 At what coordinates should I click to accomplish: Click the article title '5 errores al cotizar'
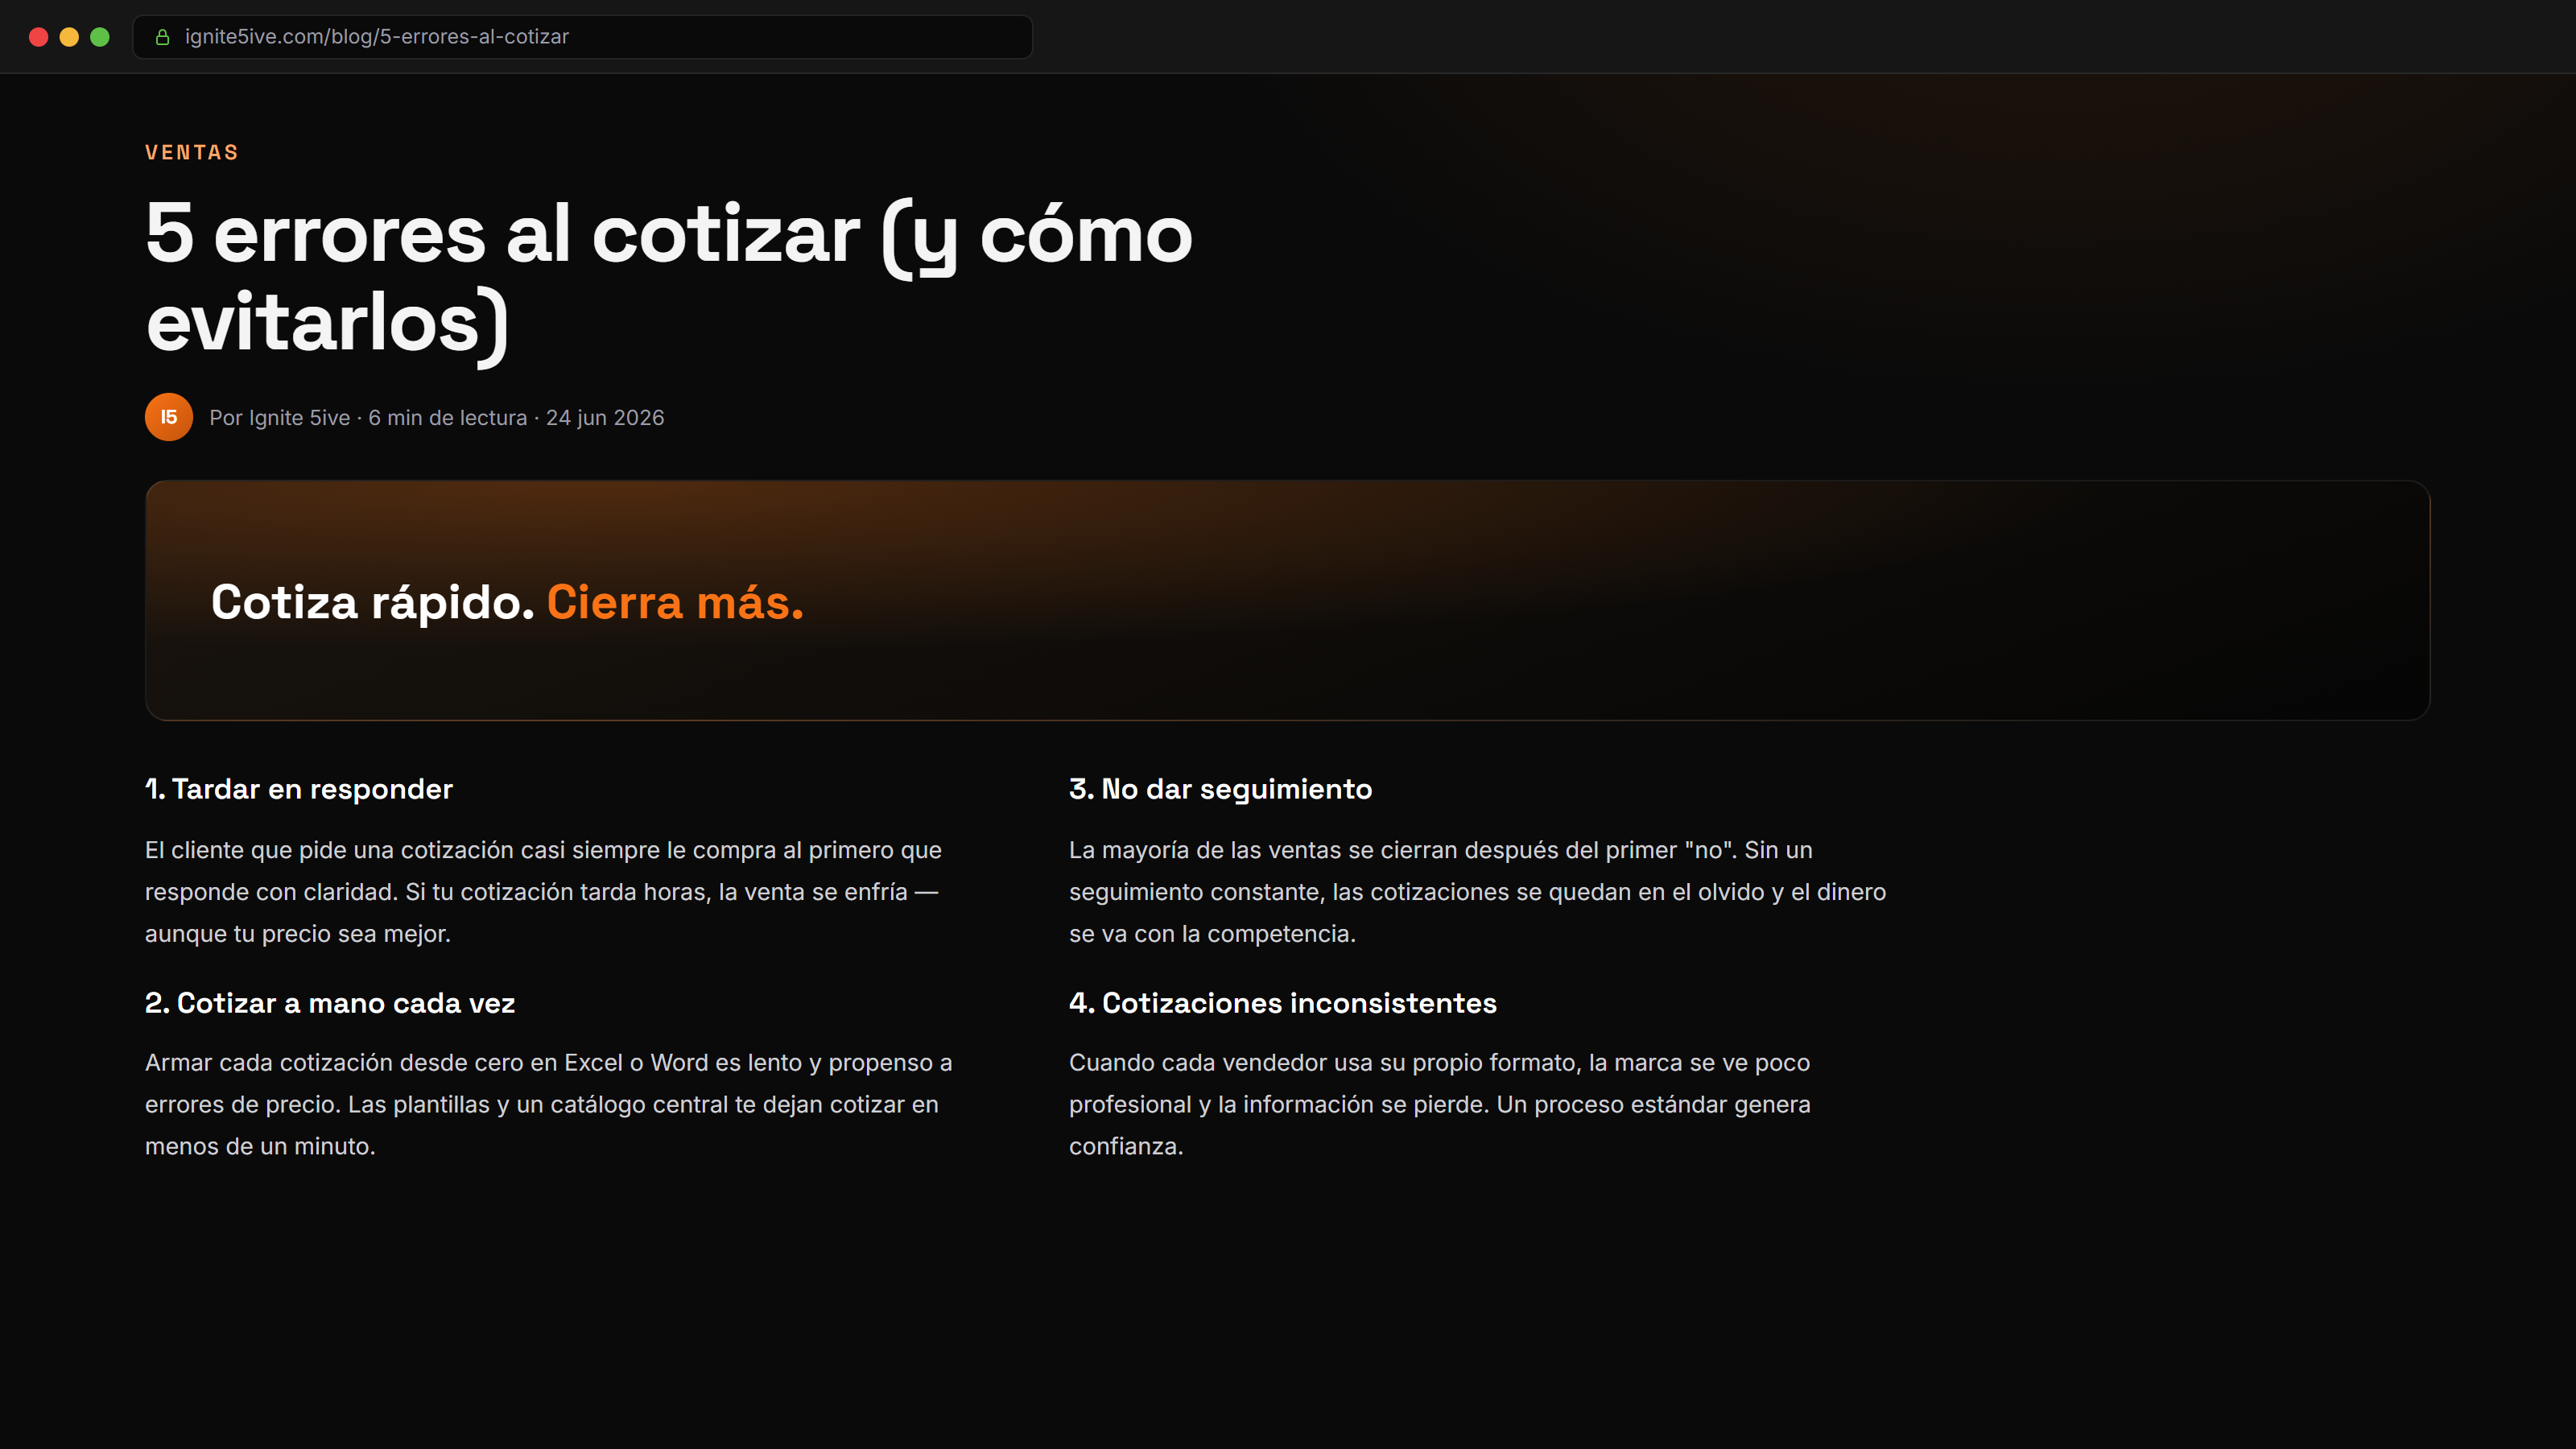669,278
